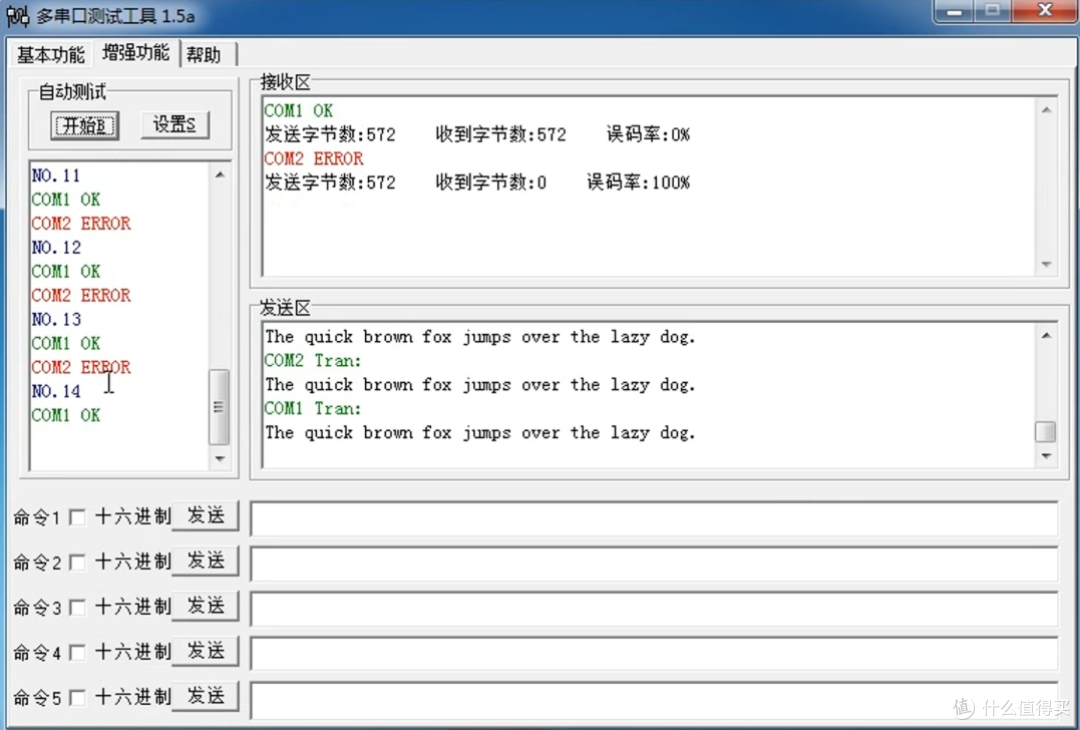
Task: Select the 增强功能 tab
Action: click(x=136, y=52)
